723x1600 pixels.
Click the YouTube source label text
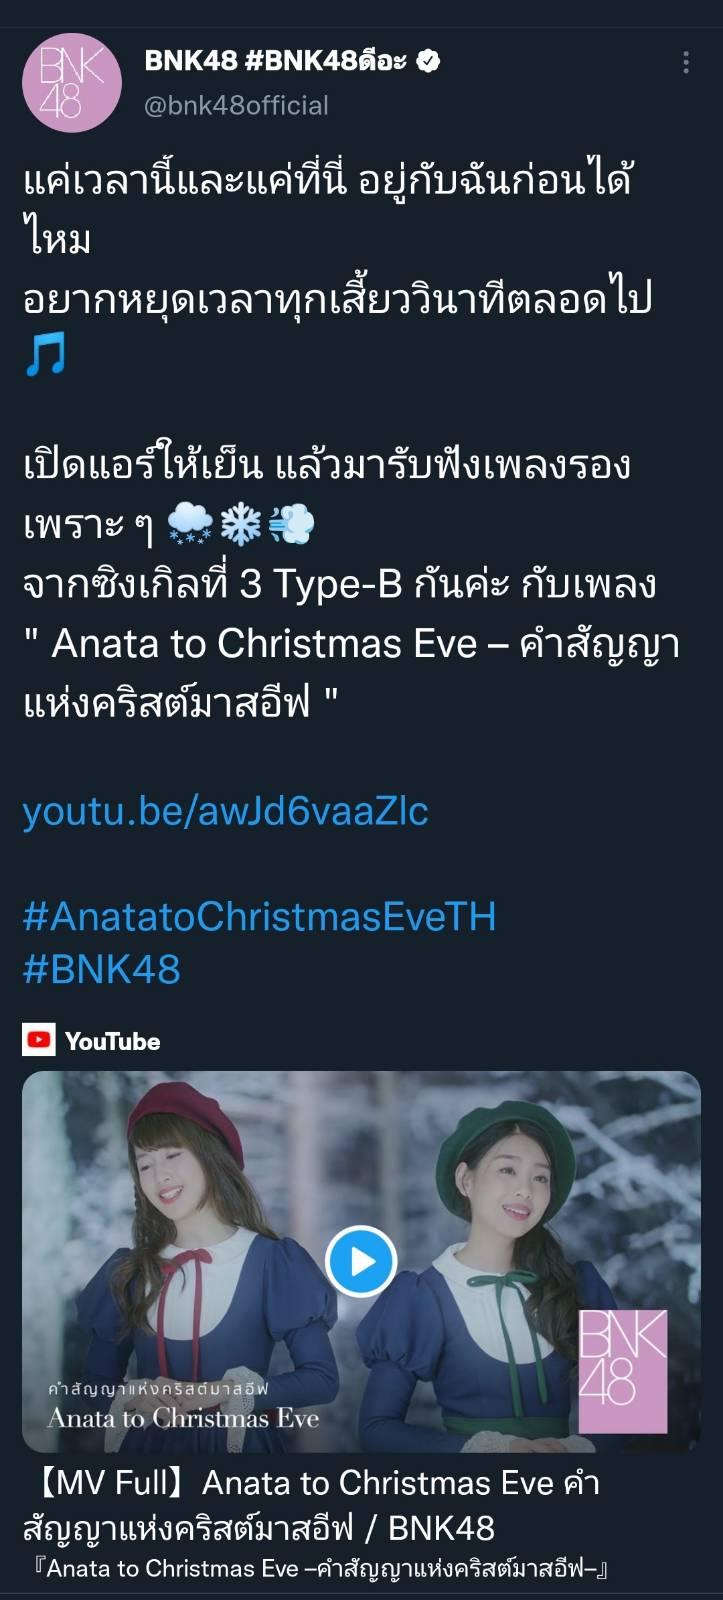(x=112, y=1041)
